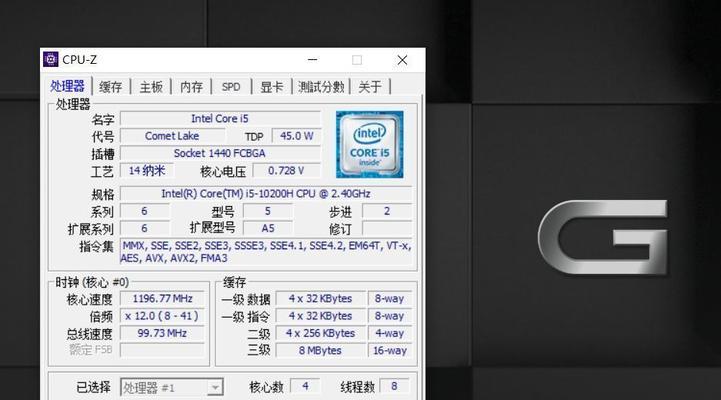Open the 显卡 tab
Screen dimensions: 721x400
point(271,87)
